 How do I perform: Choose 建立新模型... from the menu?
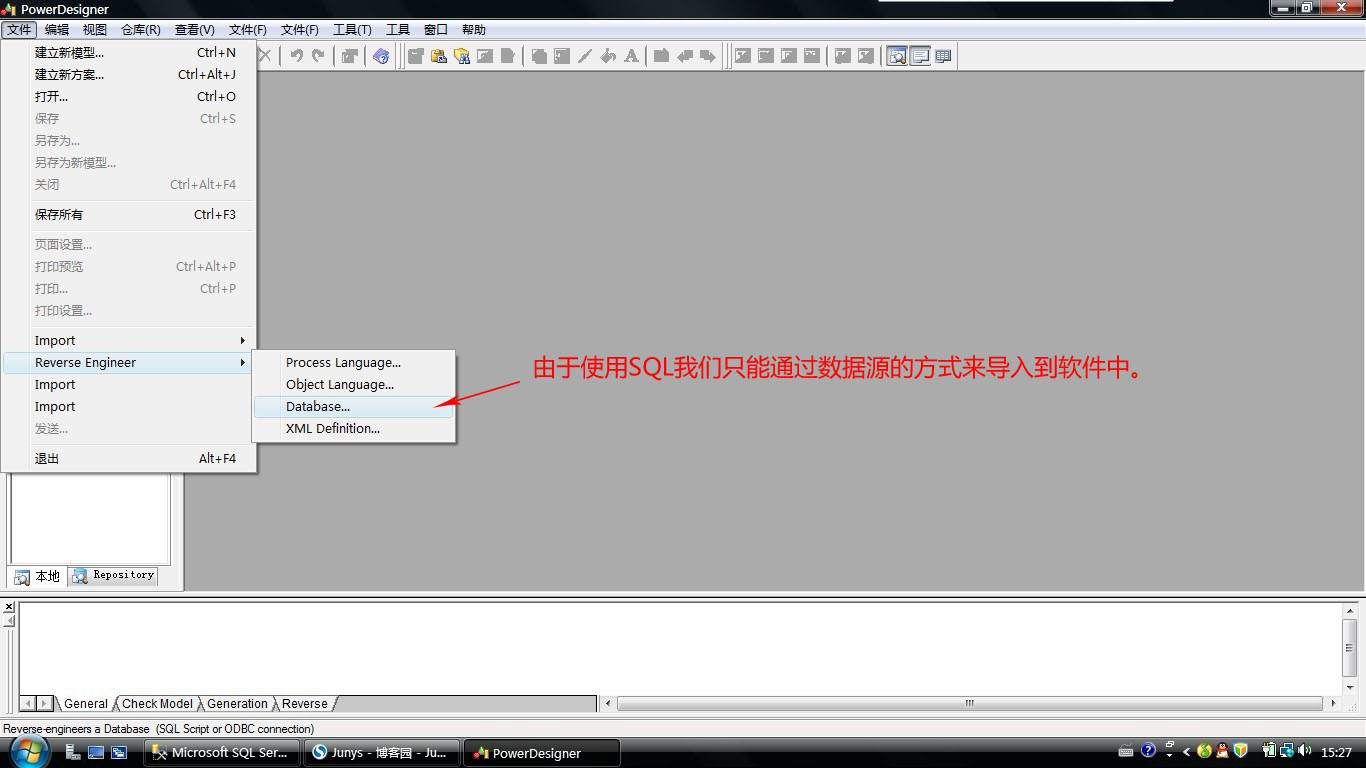point(127,52)
